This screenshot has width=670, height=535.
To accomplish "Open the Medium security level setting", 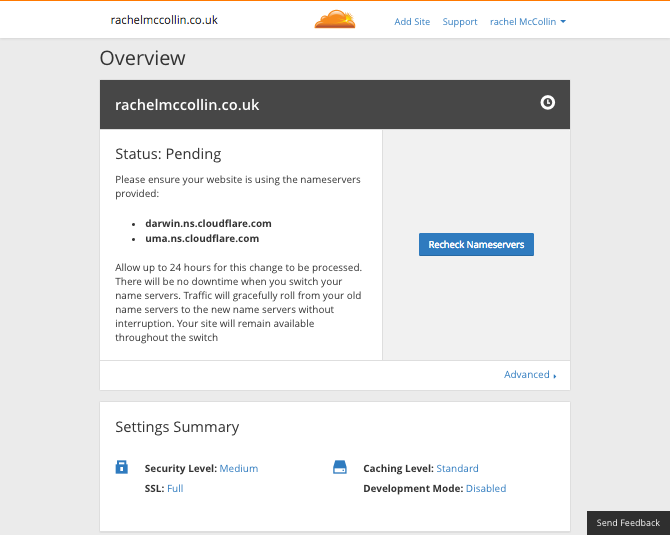I will pos(239,468).
